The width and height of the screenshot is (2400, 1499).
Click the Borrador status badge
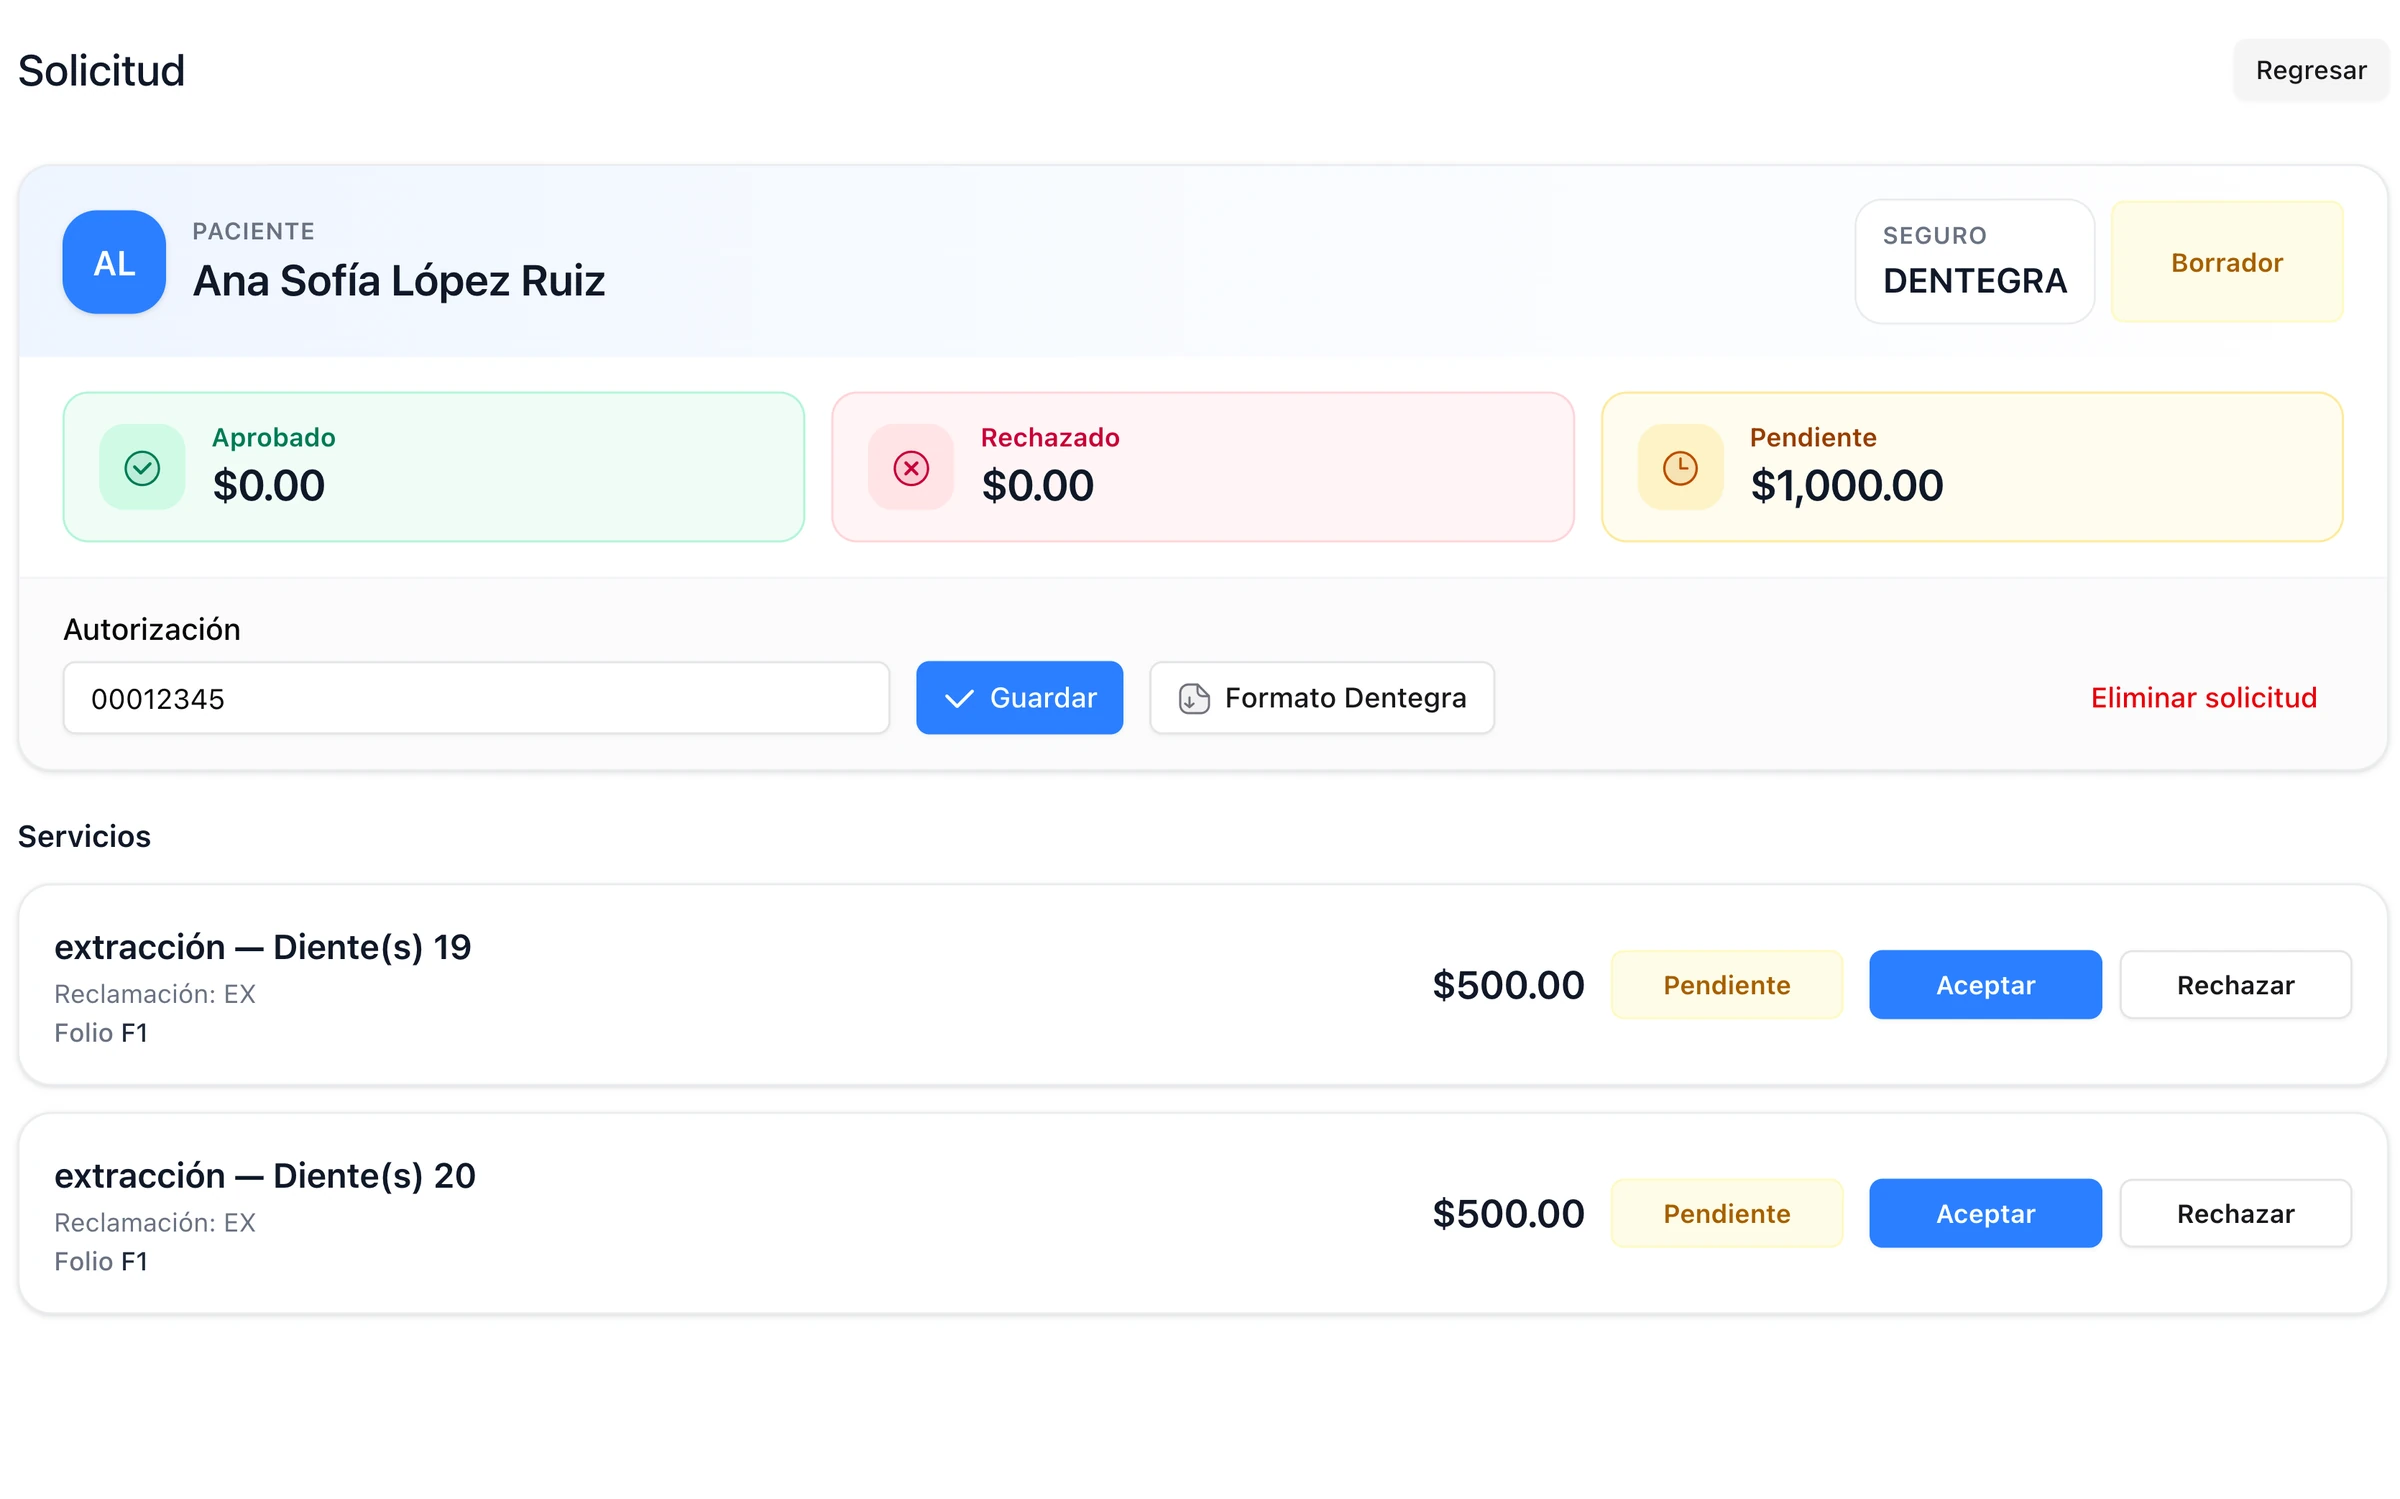pos(2226,262)
